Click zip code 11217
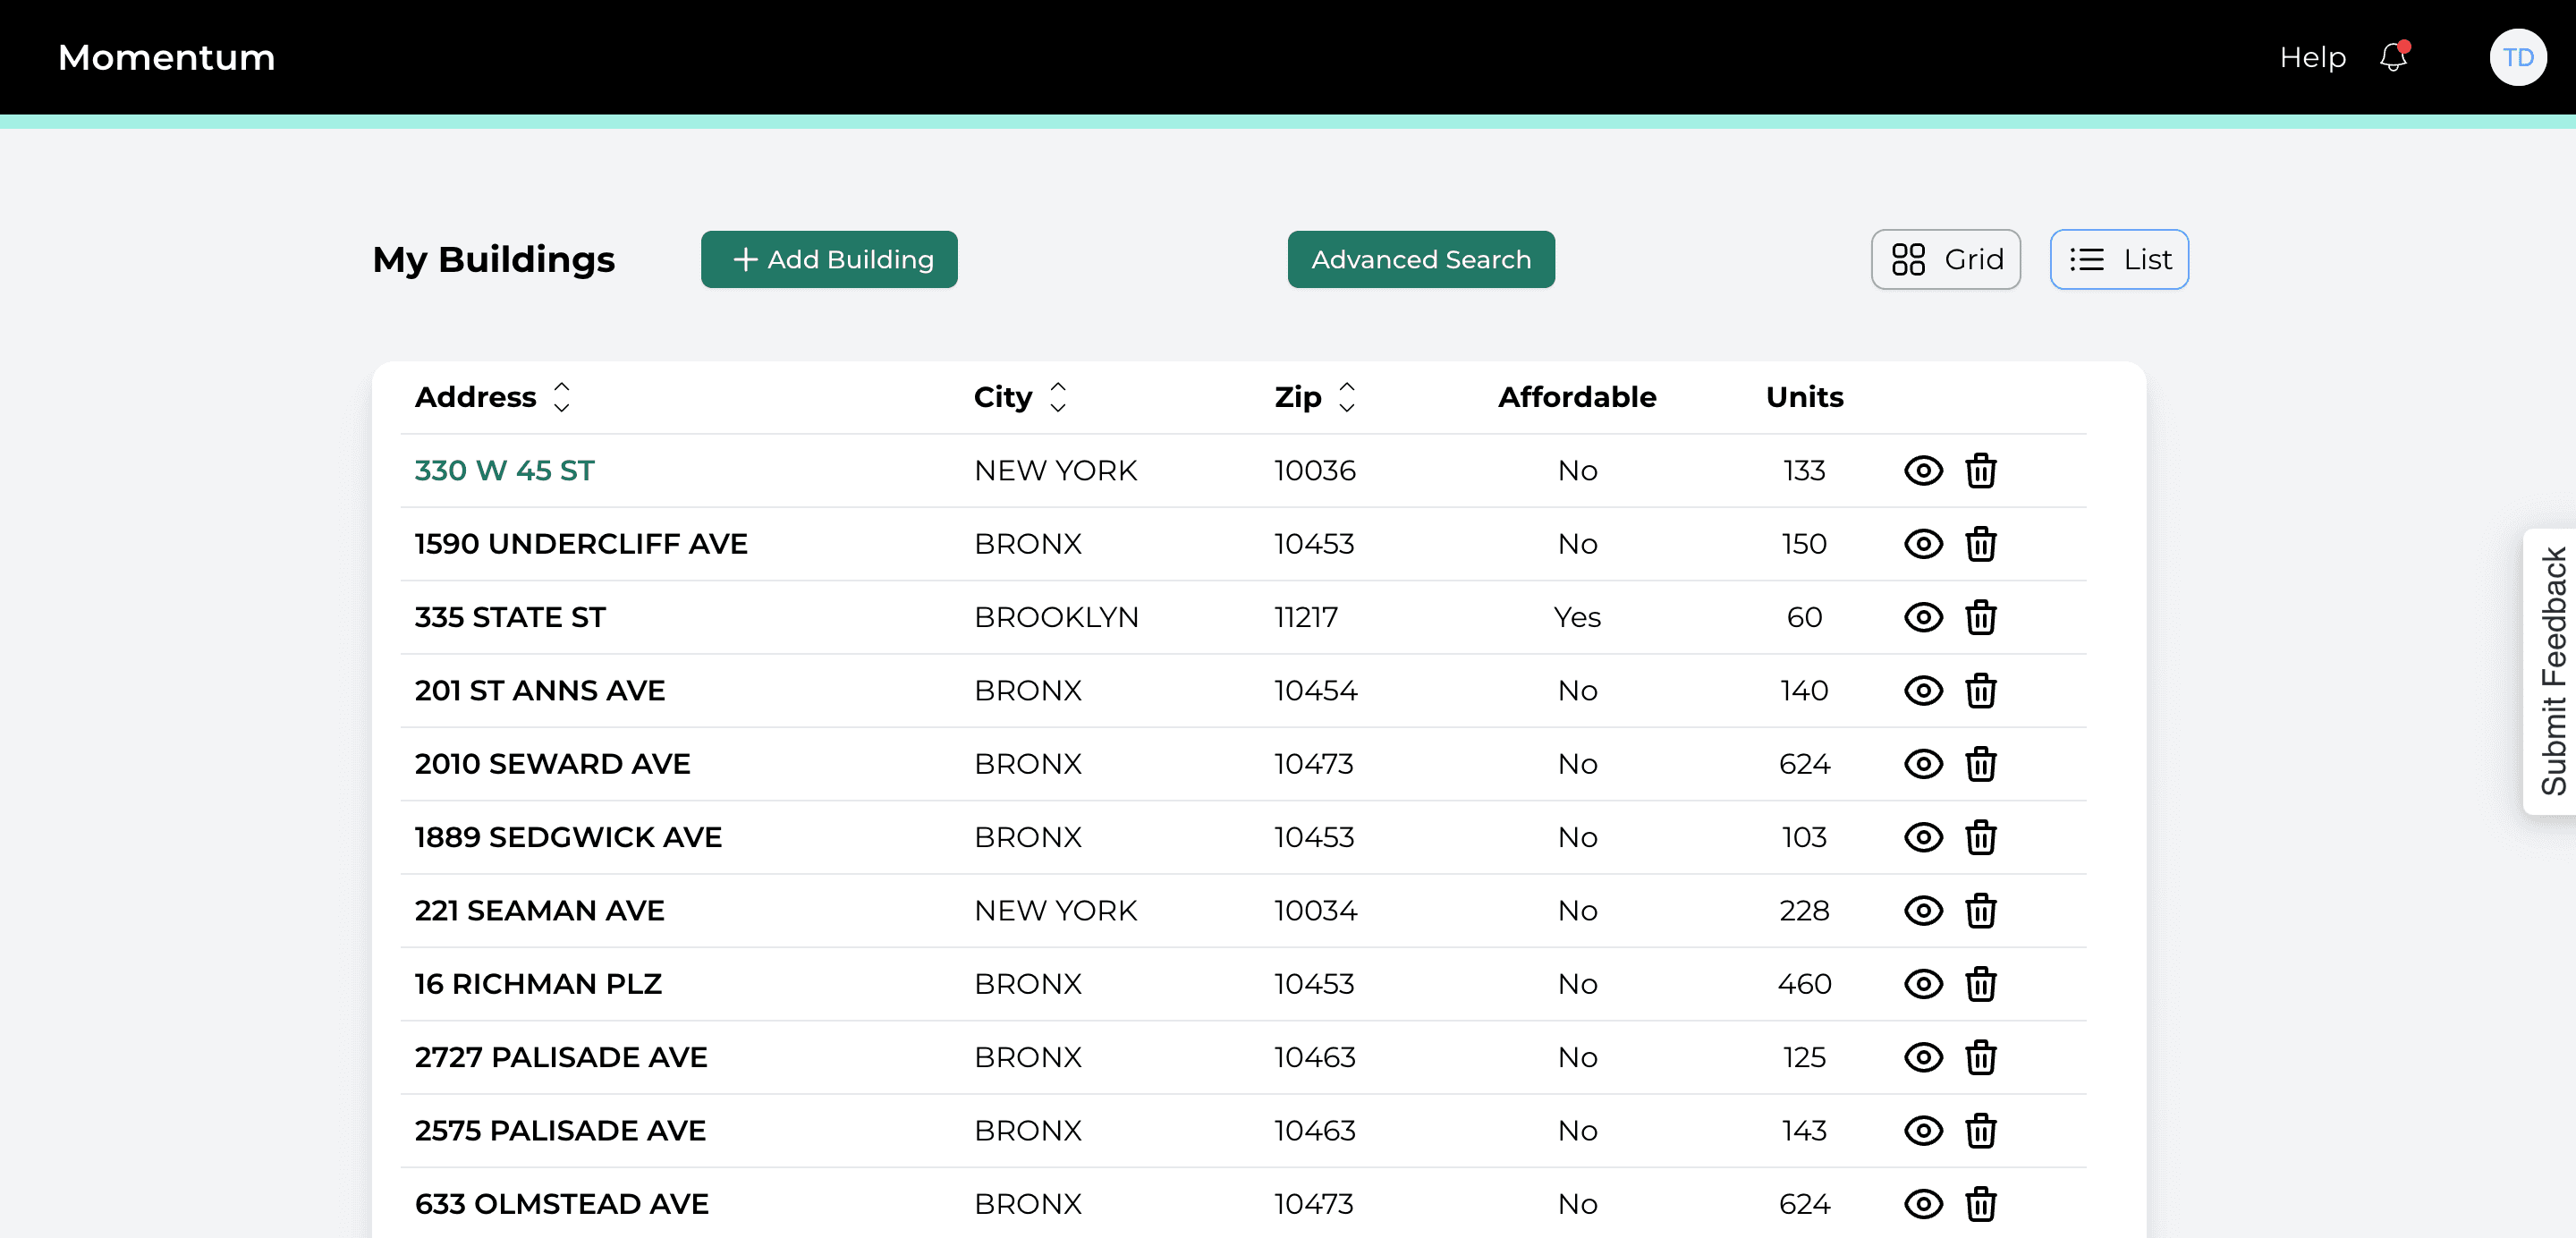 pos(1305,617)
